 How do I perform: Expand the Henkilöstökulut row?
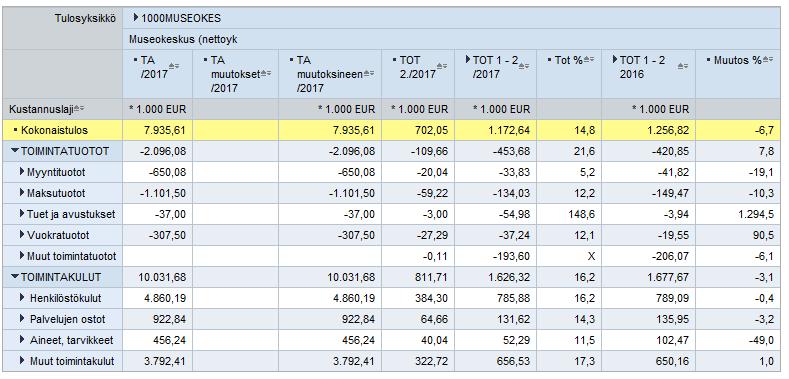[x=22, y=298]
